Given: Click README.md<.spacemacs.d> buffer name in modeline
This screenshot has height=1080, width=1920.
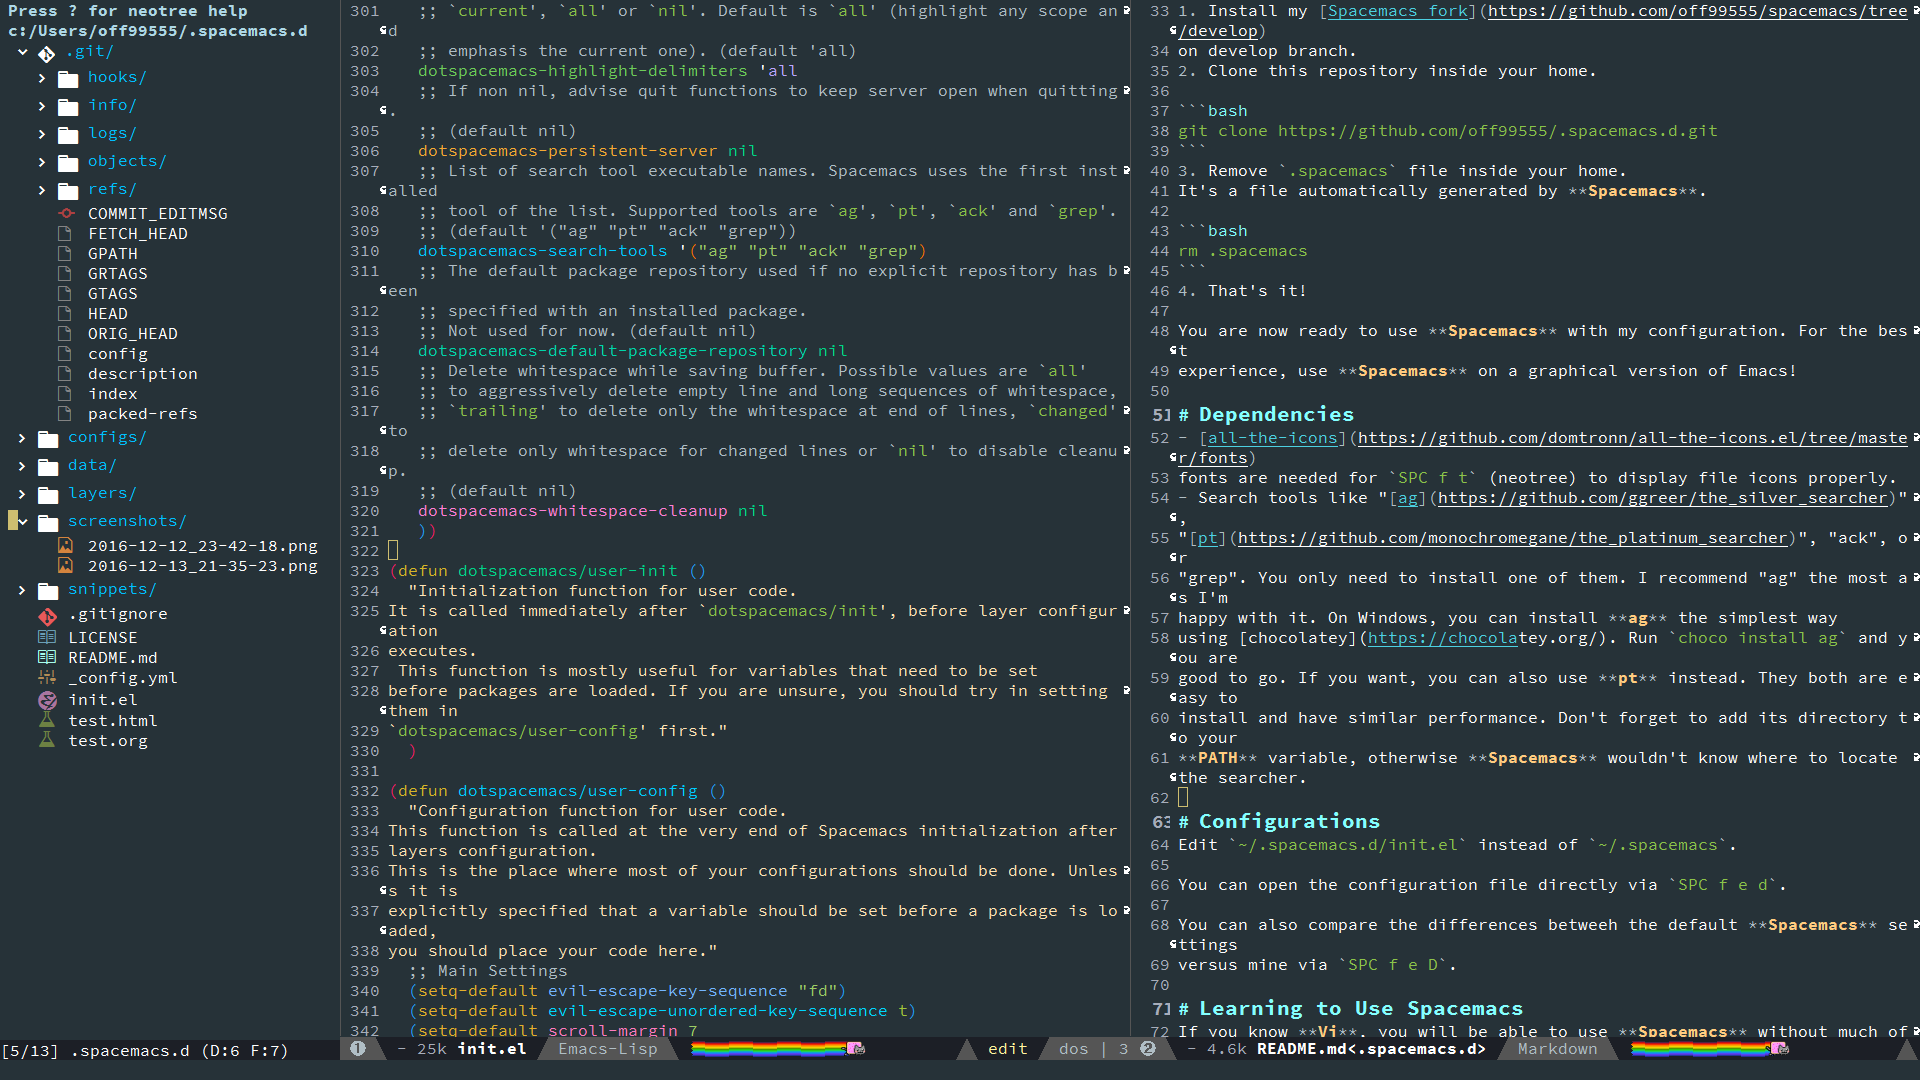Looking at the screenshot, I should coord(1371,1049).
